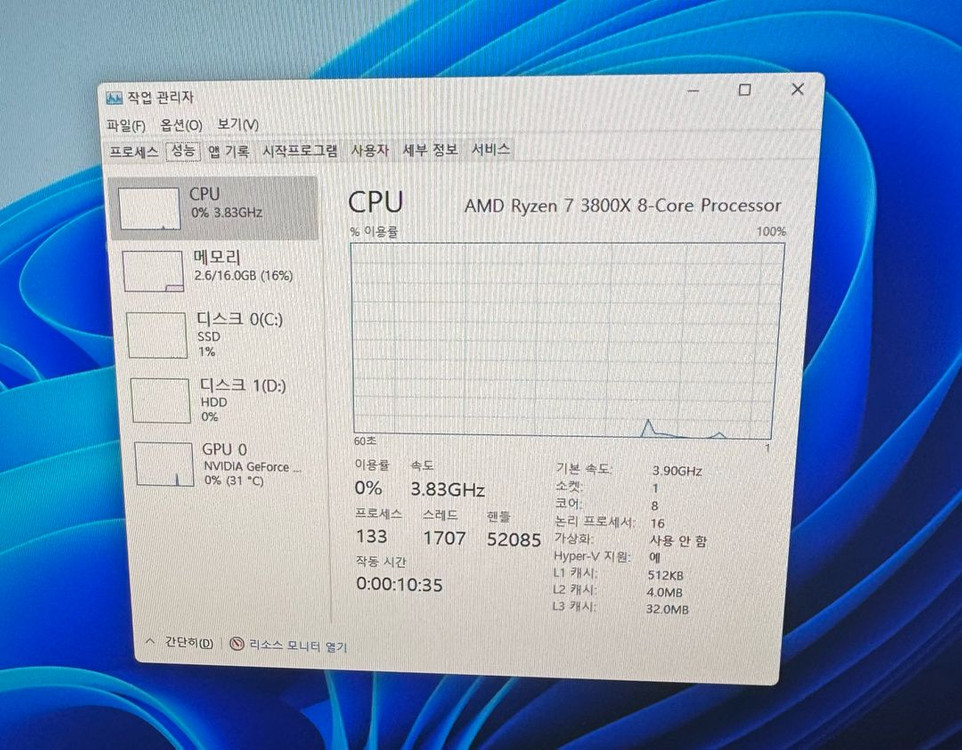Switch to the 프로세스 tab
Viewport: 962px width, 750px height.
[x=134, y=150]
